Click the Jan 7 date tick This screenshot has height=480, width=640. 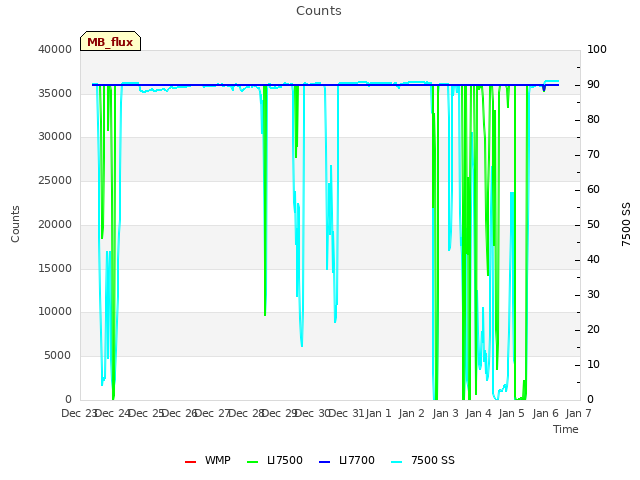pyautogui.click(x=578, y=413)
